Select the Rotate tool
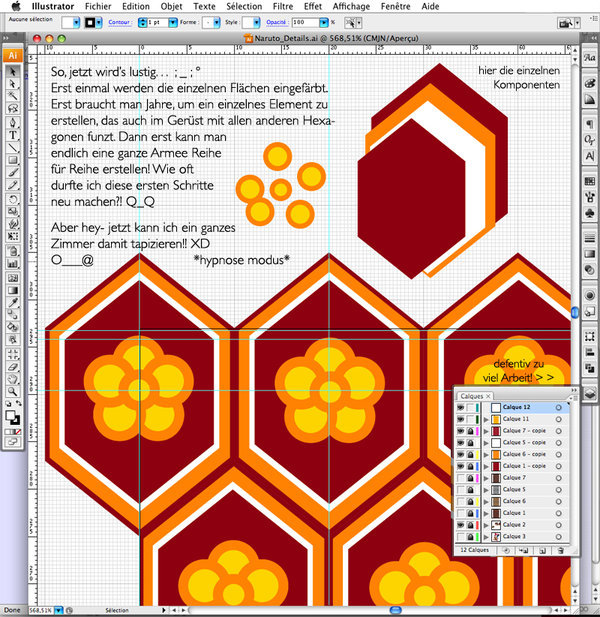This screenshot has height=617, width=600. 13,199
